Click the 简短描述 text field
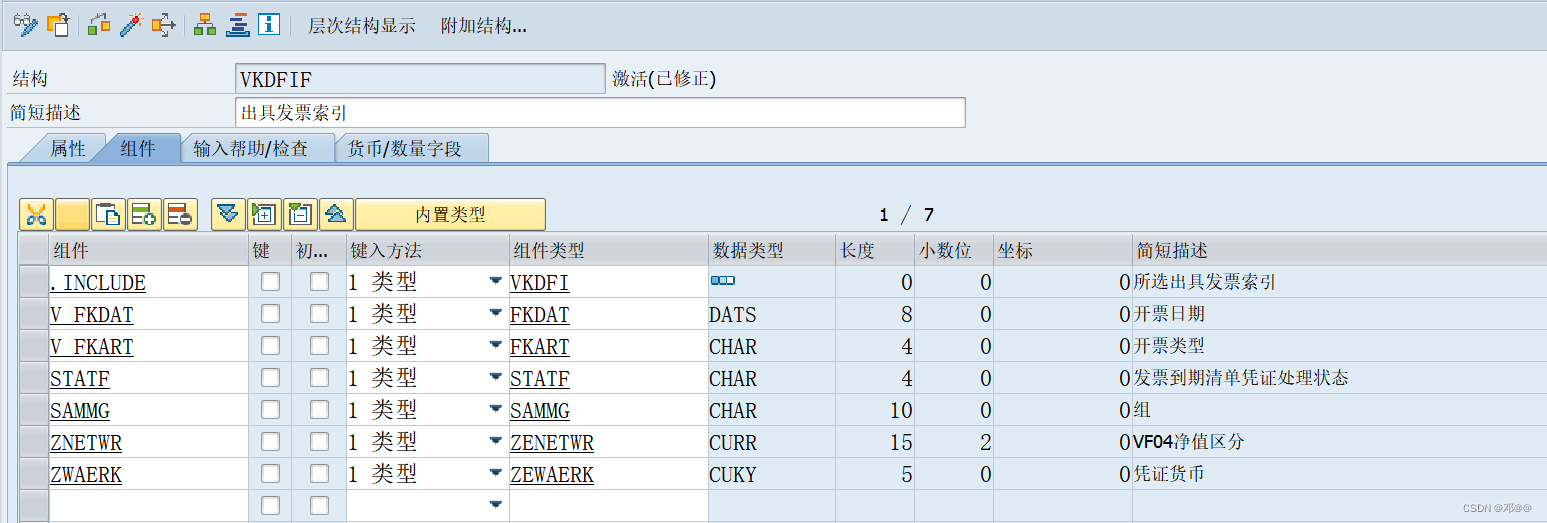 pyautogui.click(x=600, y=113)
